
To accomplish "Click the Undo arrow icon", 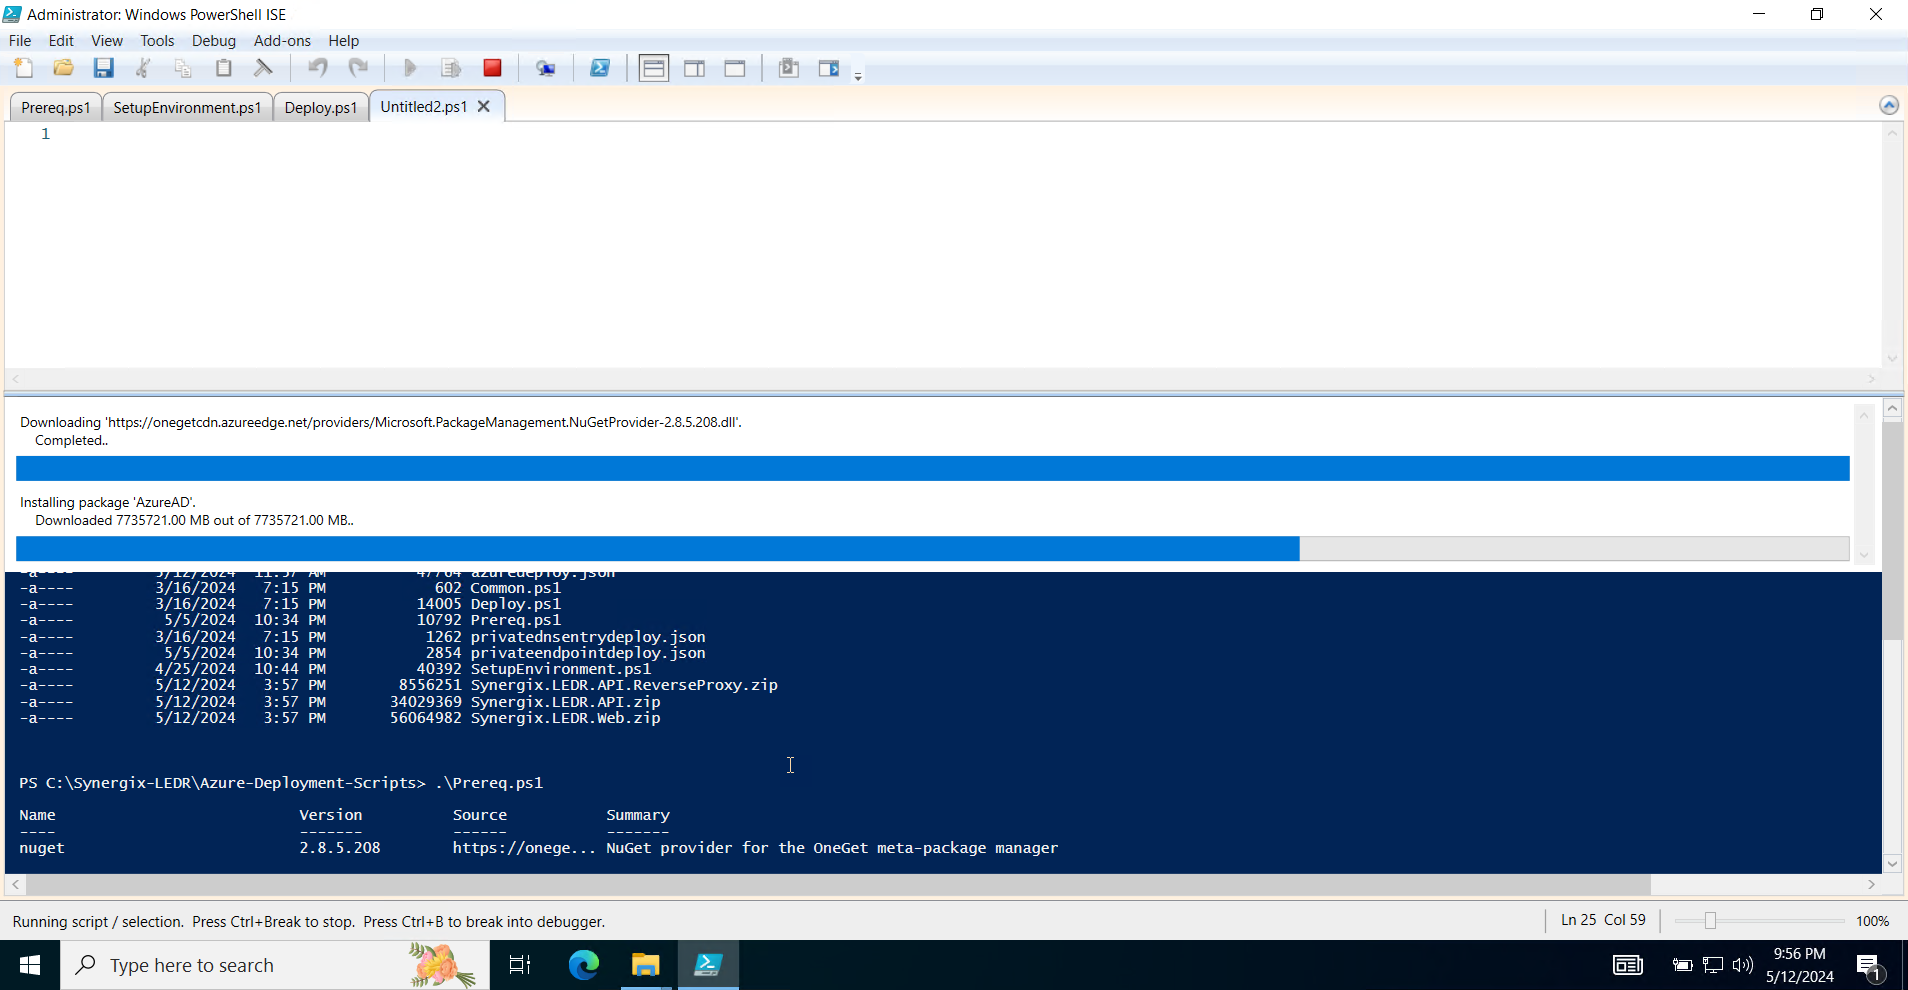I will (x=318, y=68).
